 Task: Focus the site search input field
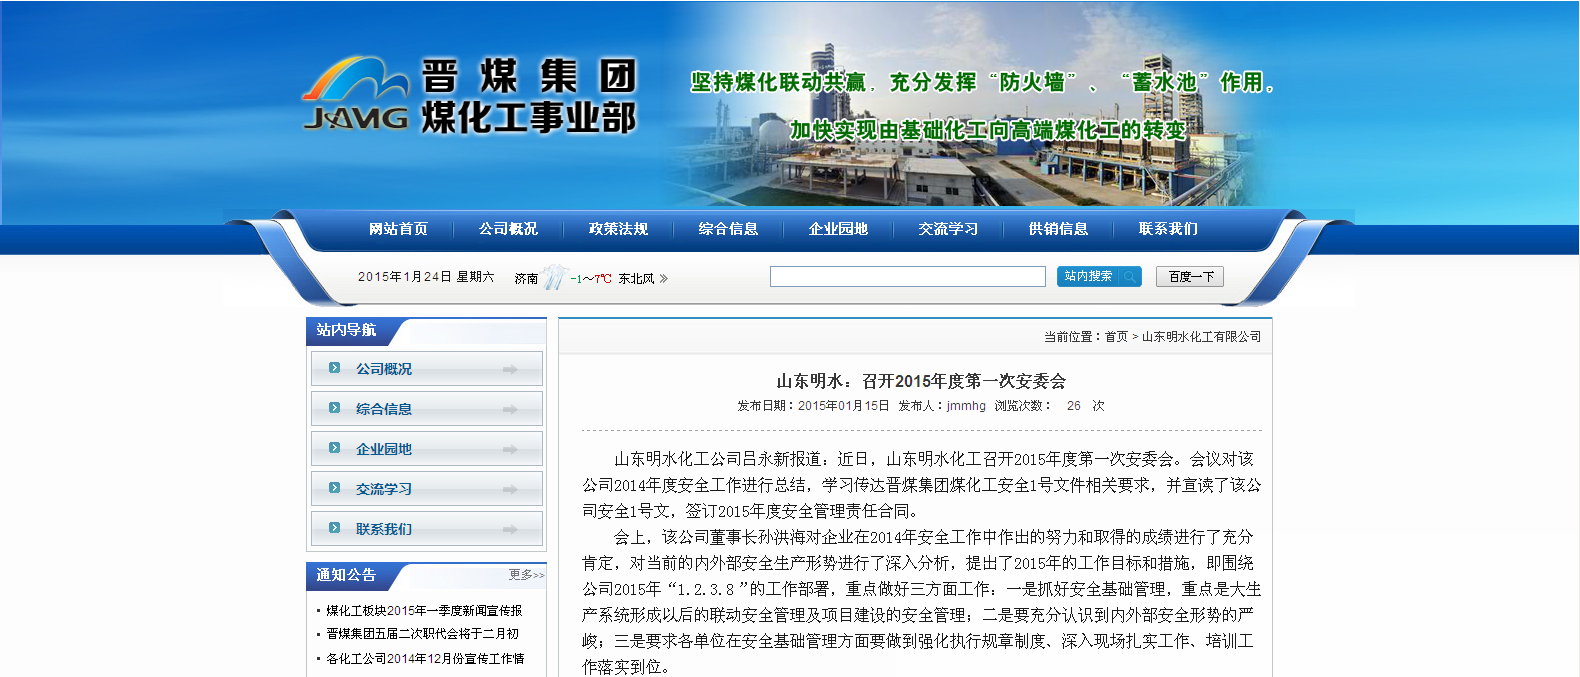(x=908, y=276)
